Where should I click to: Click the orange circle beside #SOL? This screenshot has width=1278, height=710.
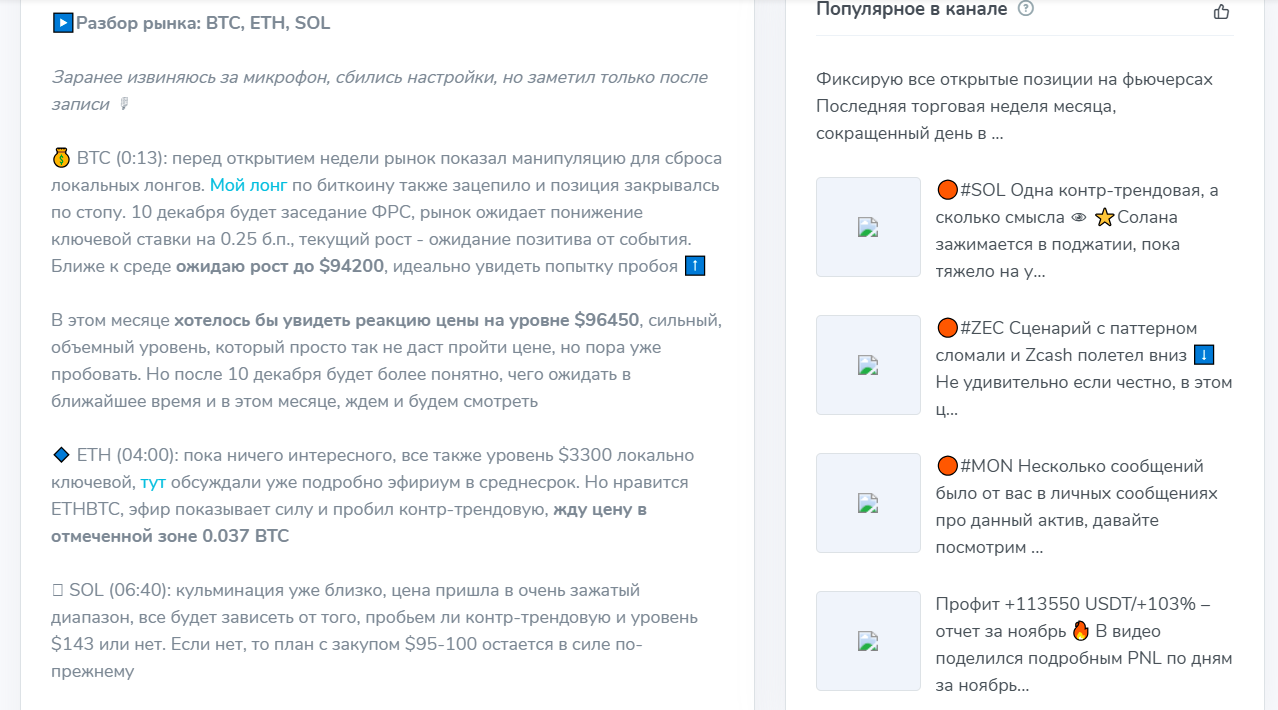tap(947, 190)
